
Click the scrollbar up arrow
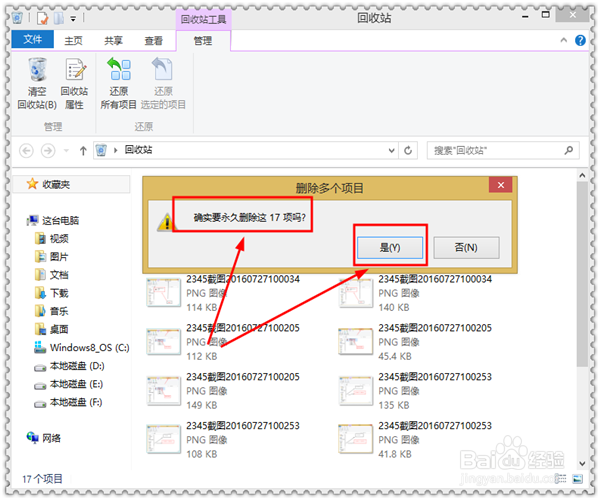click(582, 175)
